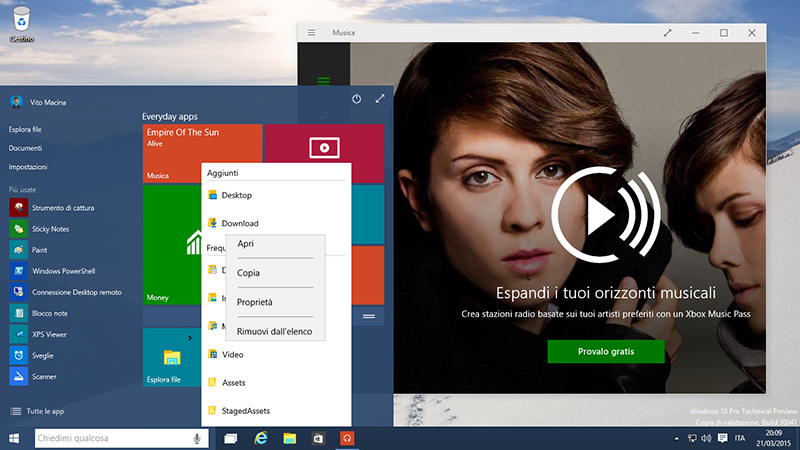Viewport: 800px width, 450px height.
Task: Open Task View on the taskbar
Action: (231, 438)
